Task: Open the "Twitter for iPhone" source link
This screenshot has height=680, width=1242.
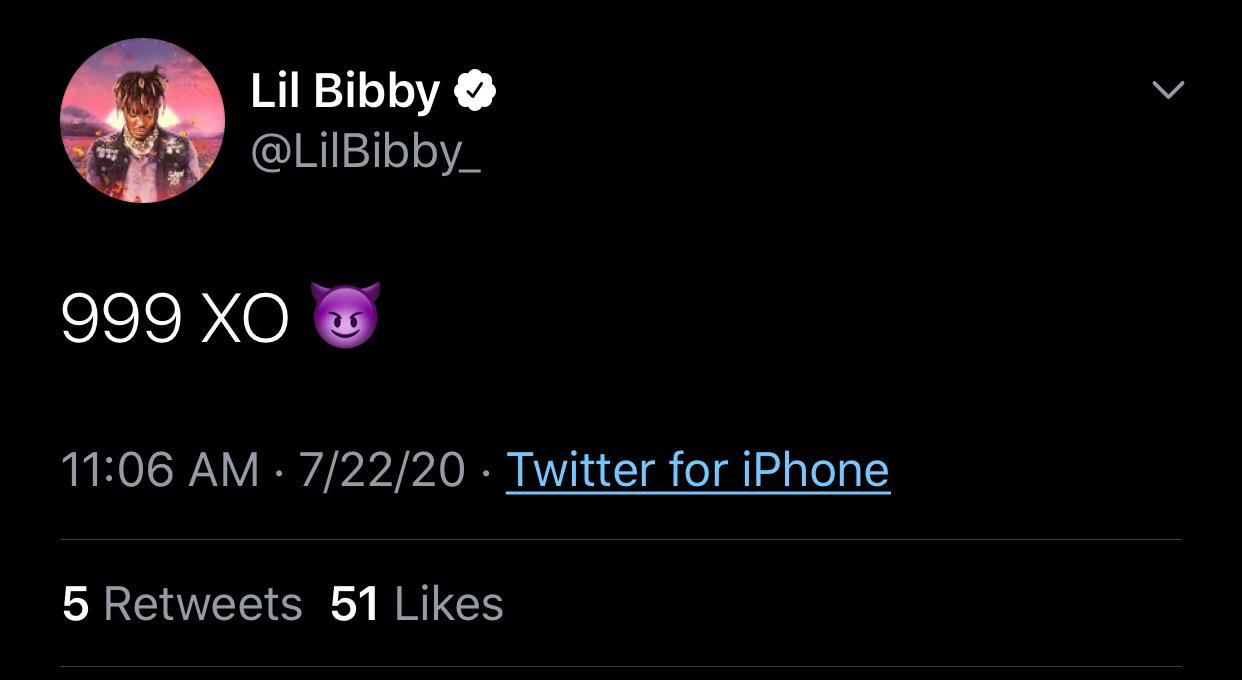Action: 697,469
